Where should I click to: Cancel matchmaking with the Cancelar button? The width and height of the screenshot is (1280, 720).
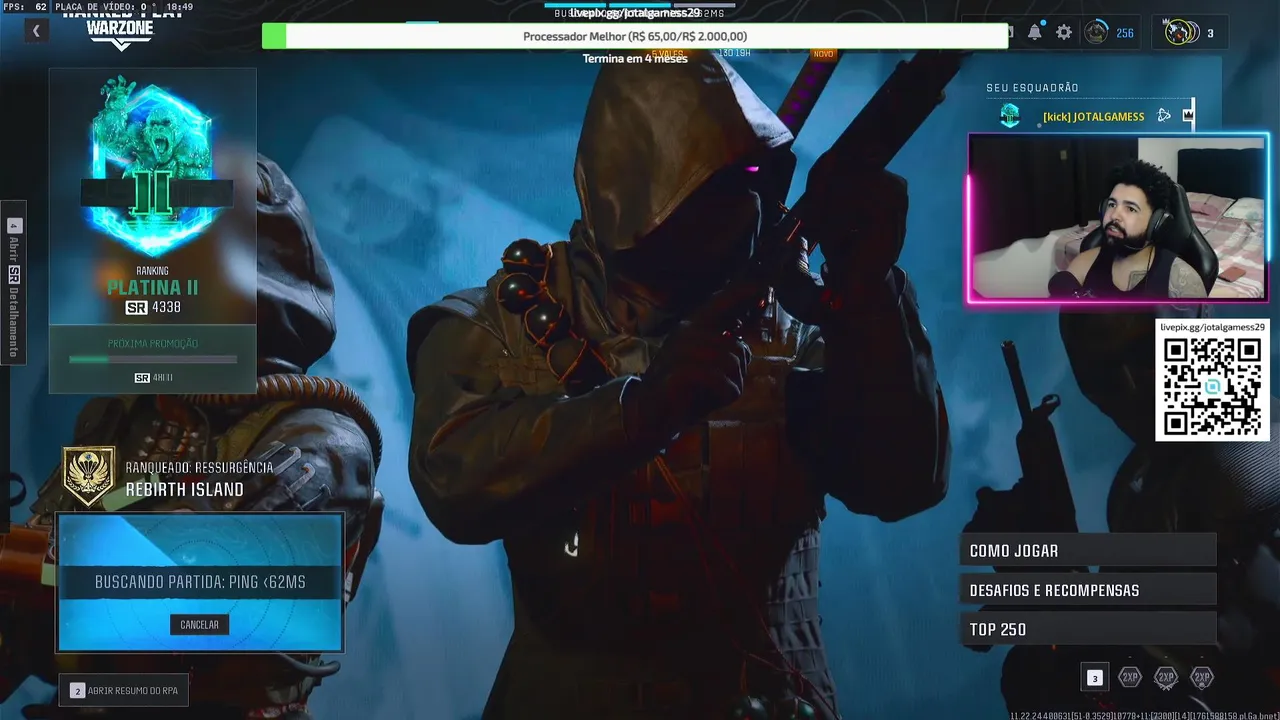tap(199, 624)
